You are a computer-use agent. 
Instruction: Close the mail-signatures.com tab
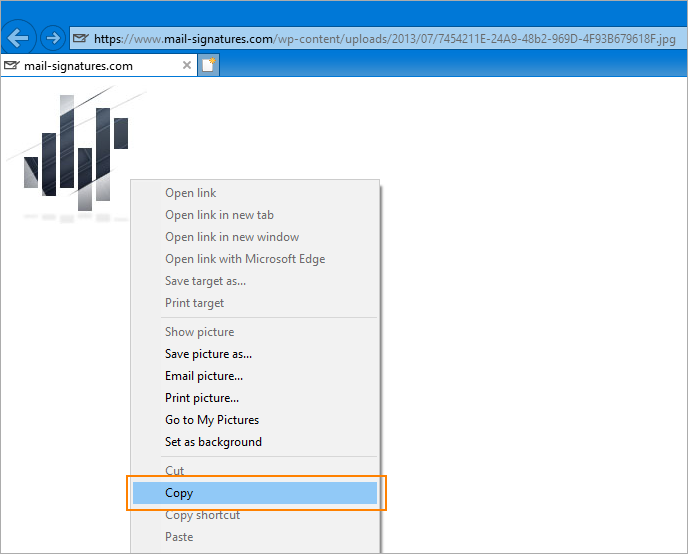tap(187, 66)
